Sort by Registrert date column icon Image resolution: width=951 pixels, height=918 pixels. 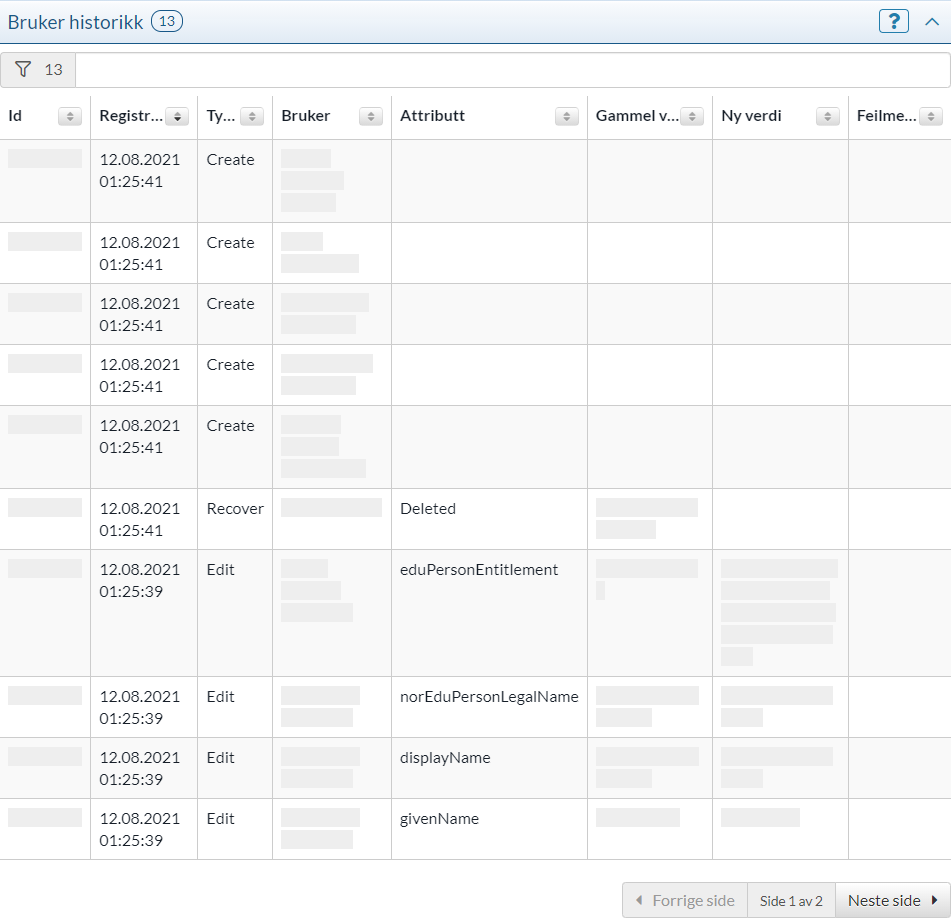[x=177, y=117]
